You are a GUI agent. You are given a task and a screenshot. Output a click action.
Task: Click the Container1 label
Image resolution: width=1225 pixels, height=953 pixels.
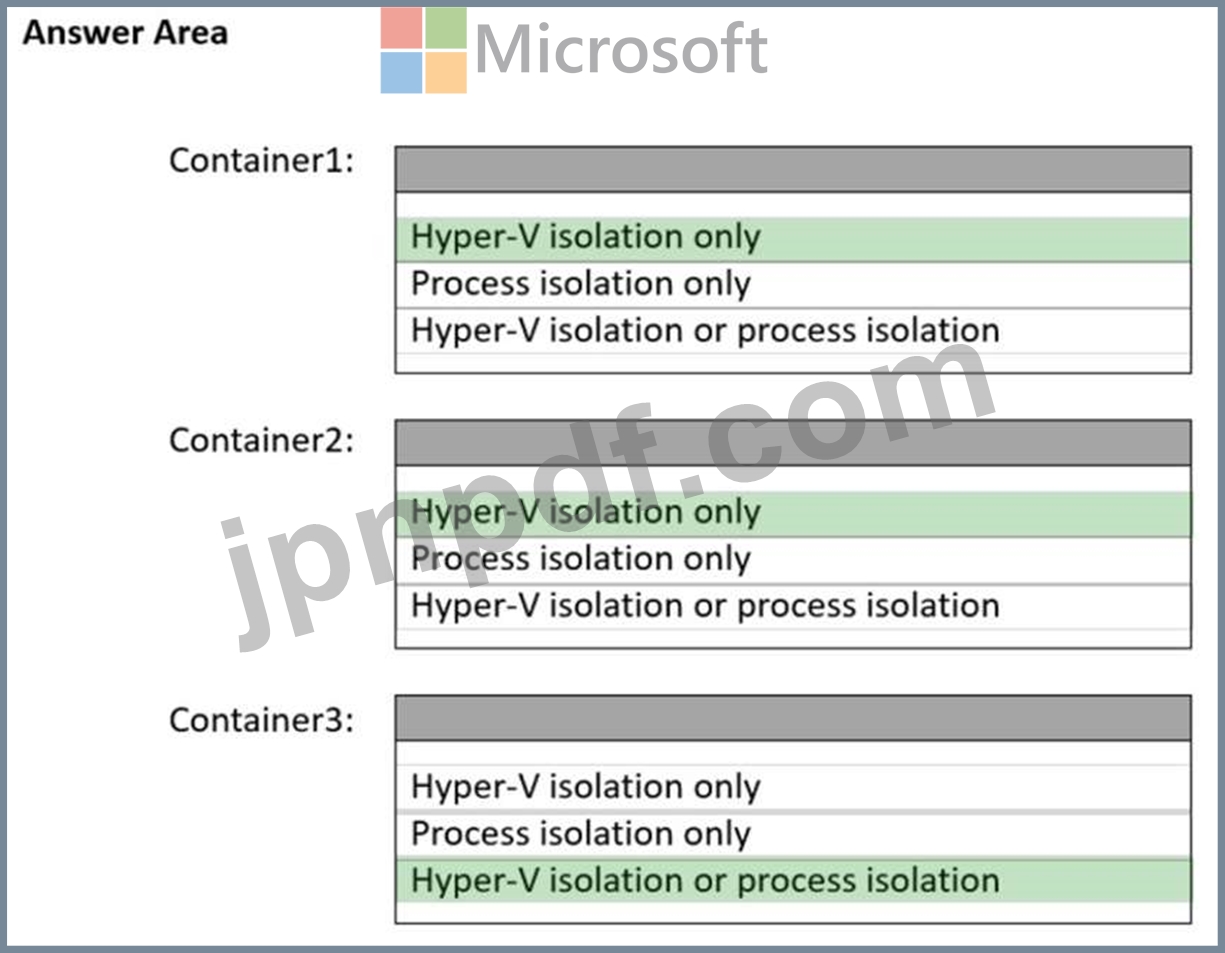261,160
